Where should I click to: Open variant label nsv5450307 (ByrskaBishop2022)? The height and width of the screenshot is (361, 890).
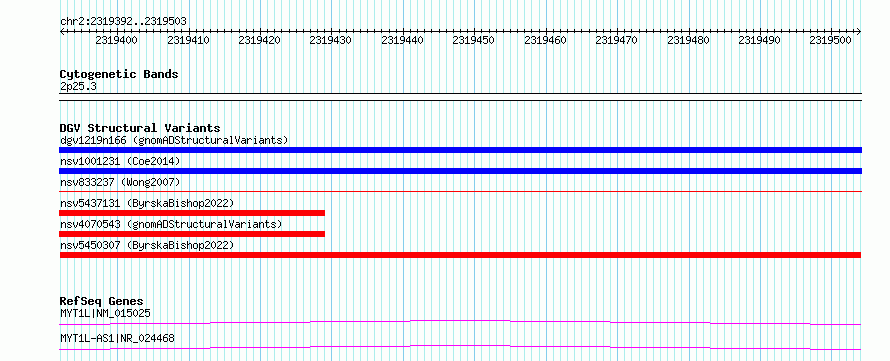[147, 245]
